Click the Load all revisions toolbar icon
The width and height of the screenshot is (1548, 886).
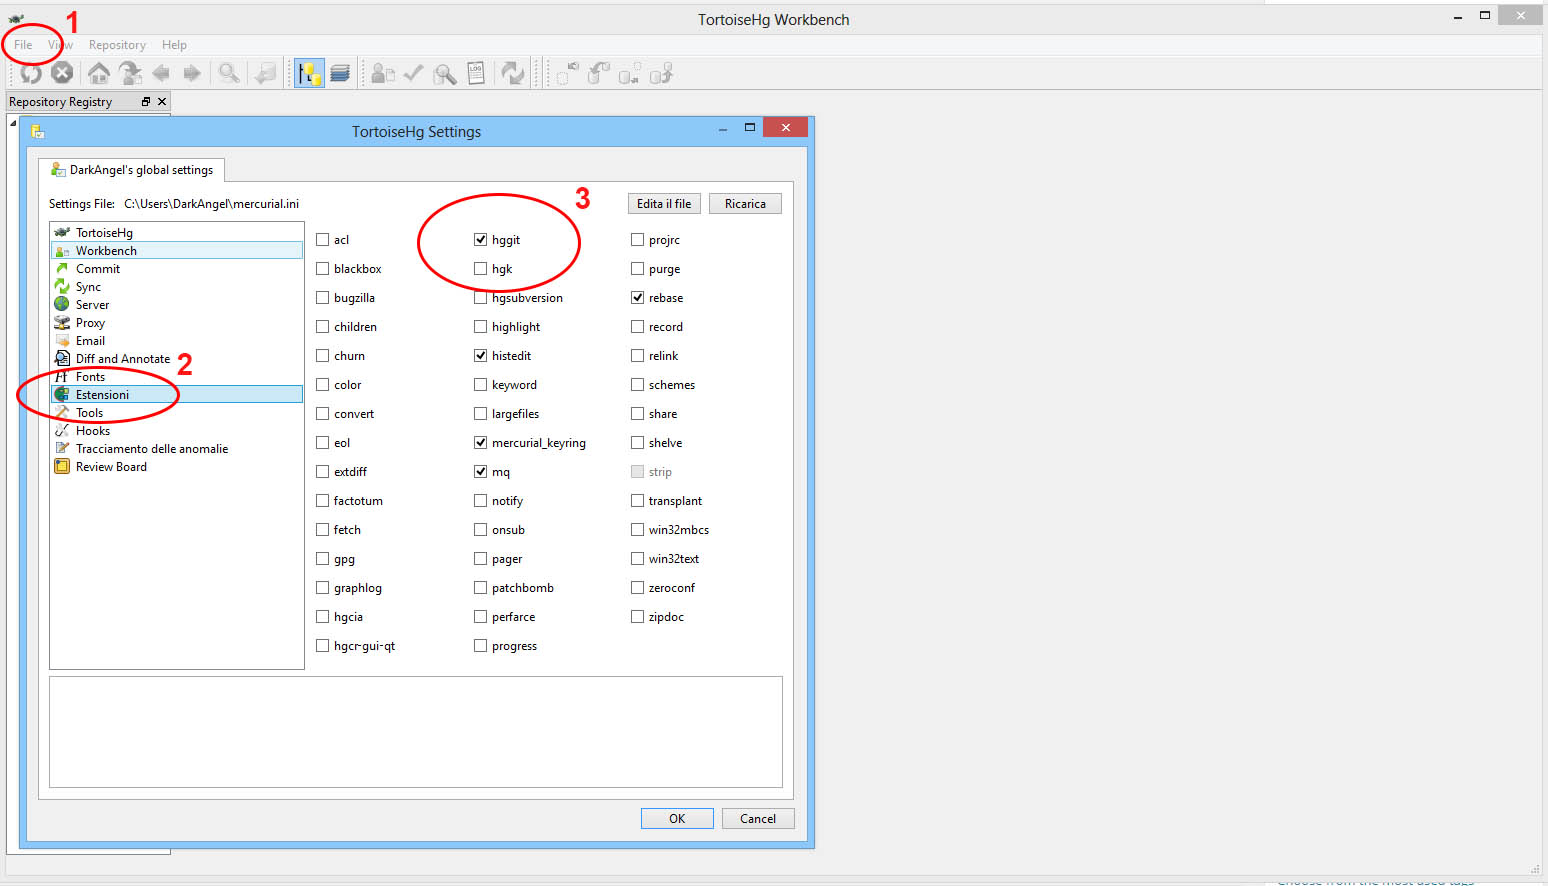point(265,73)
